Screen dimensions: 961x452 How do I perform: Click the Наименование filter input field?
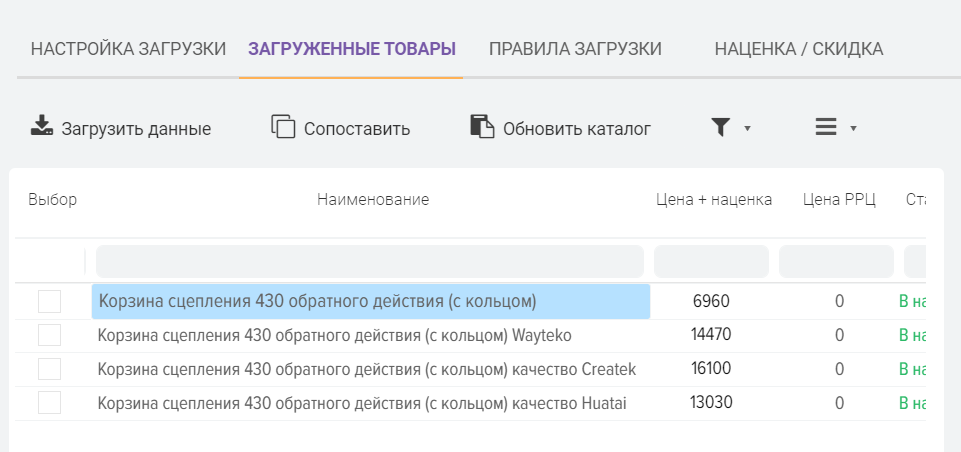(369, 262)
